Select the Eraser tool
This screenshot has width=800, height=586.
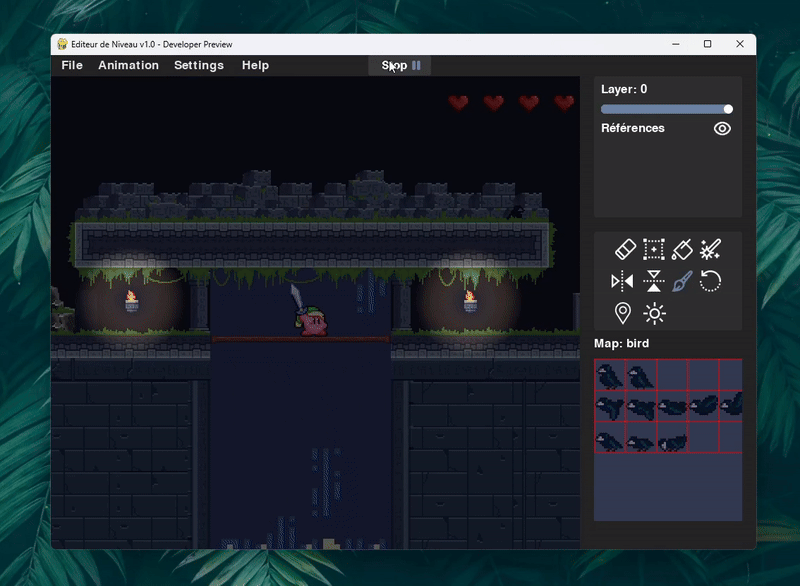coord(625,249)
